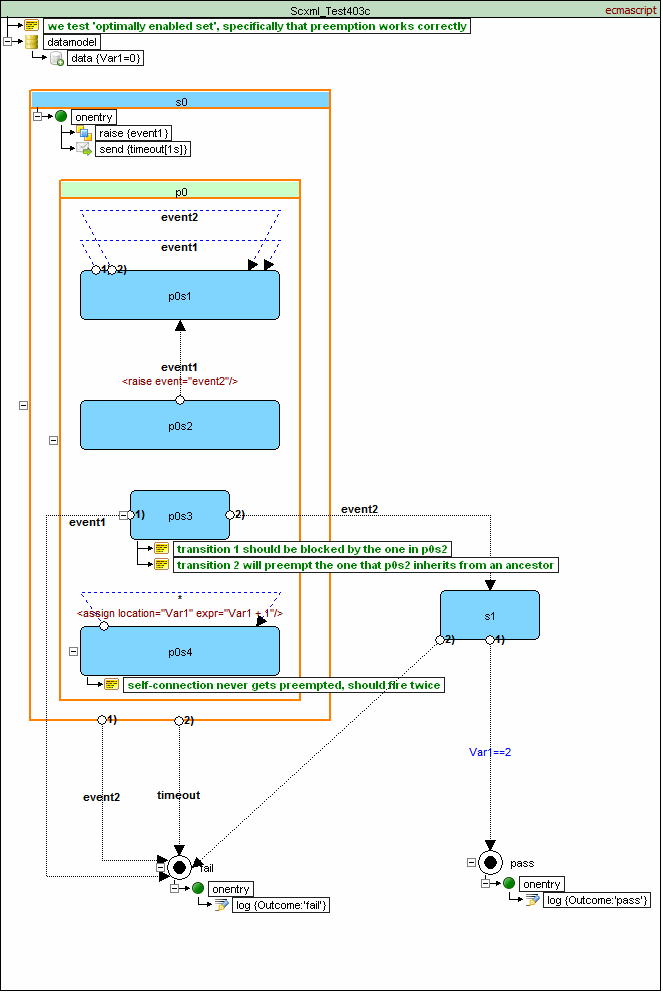Click the data {Var1=0} item icon
The image size is (663, 993).
point(58,59)
